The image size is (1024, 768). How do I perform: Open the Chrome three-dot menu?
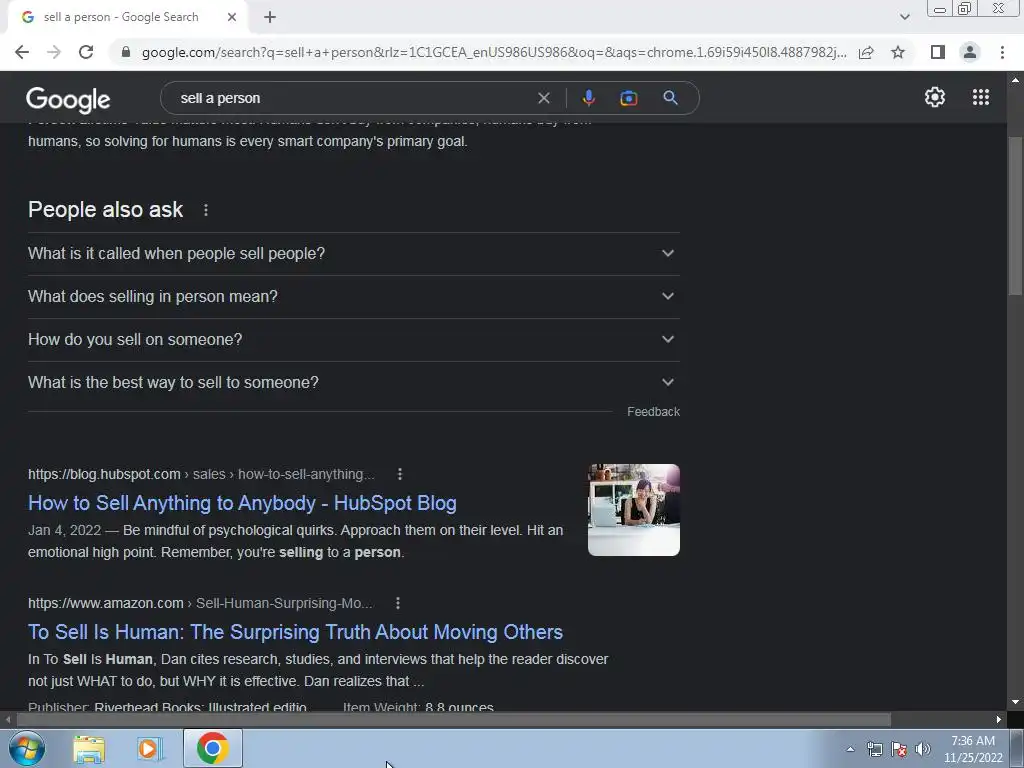pyautogui.click(x=1002, y=52)
